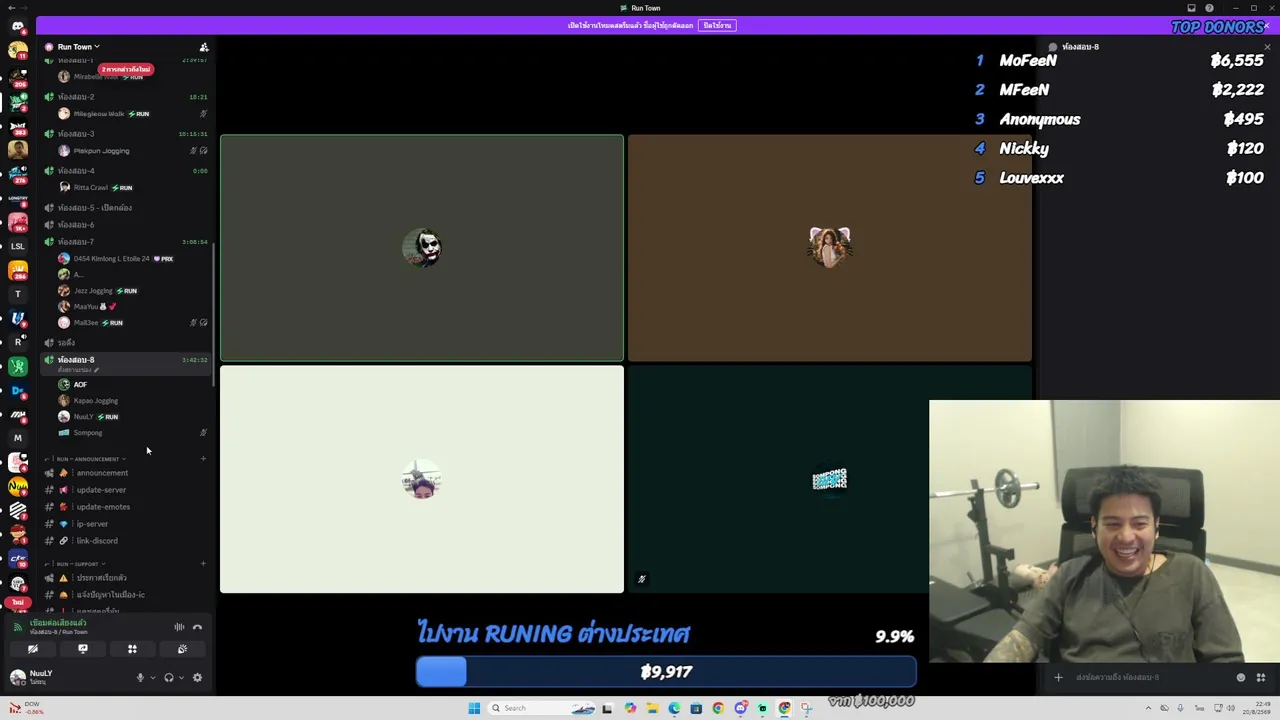Open the yellow Nuu server icon
This screenshot has width=1280, height=720.
click(x=18, y=486)
